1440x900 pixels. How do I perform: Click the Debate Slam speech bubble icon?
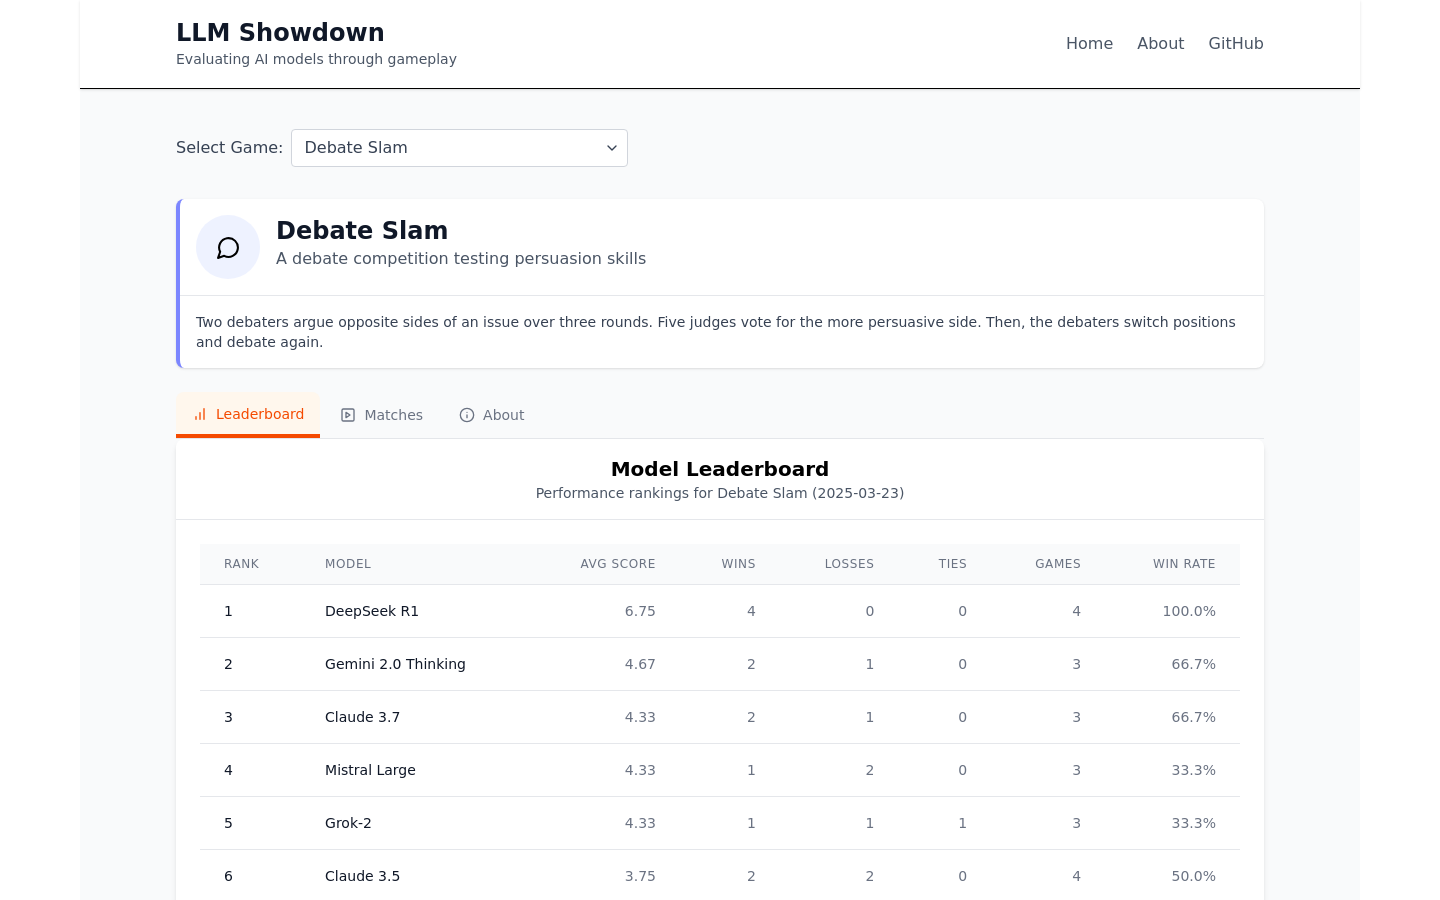(x=228, y=247)
